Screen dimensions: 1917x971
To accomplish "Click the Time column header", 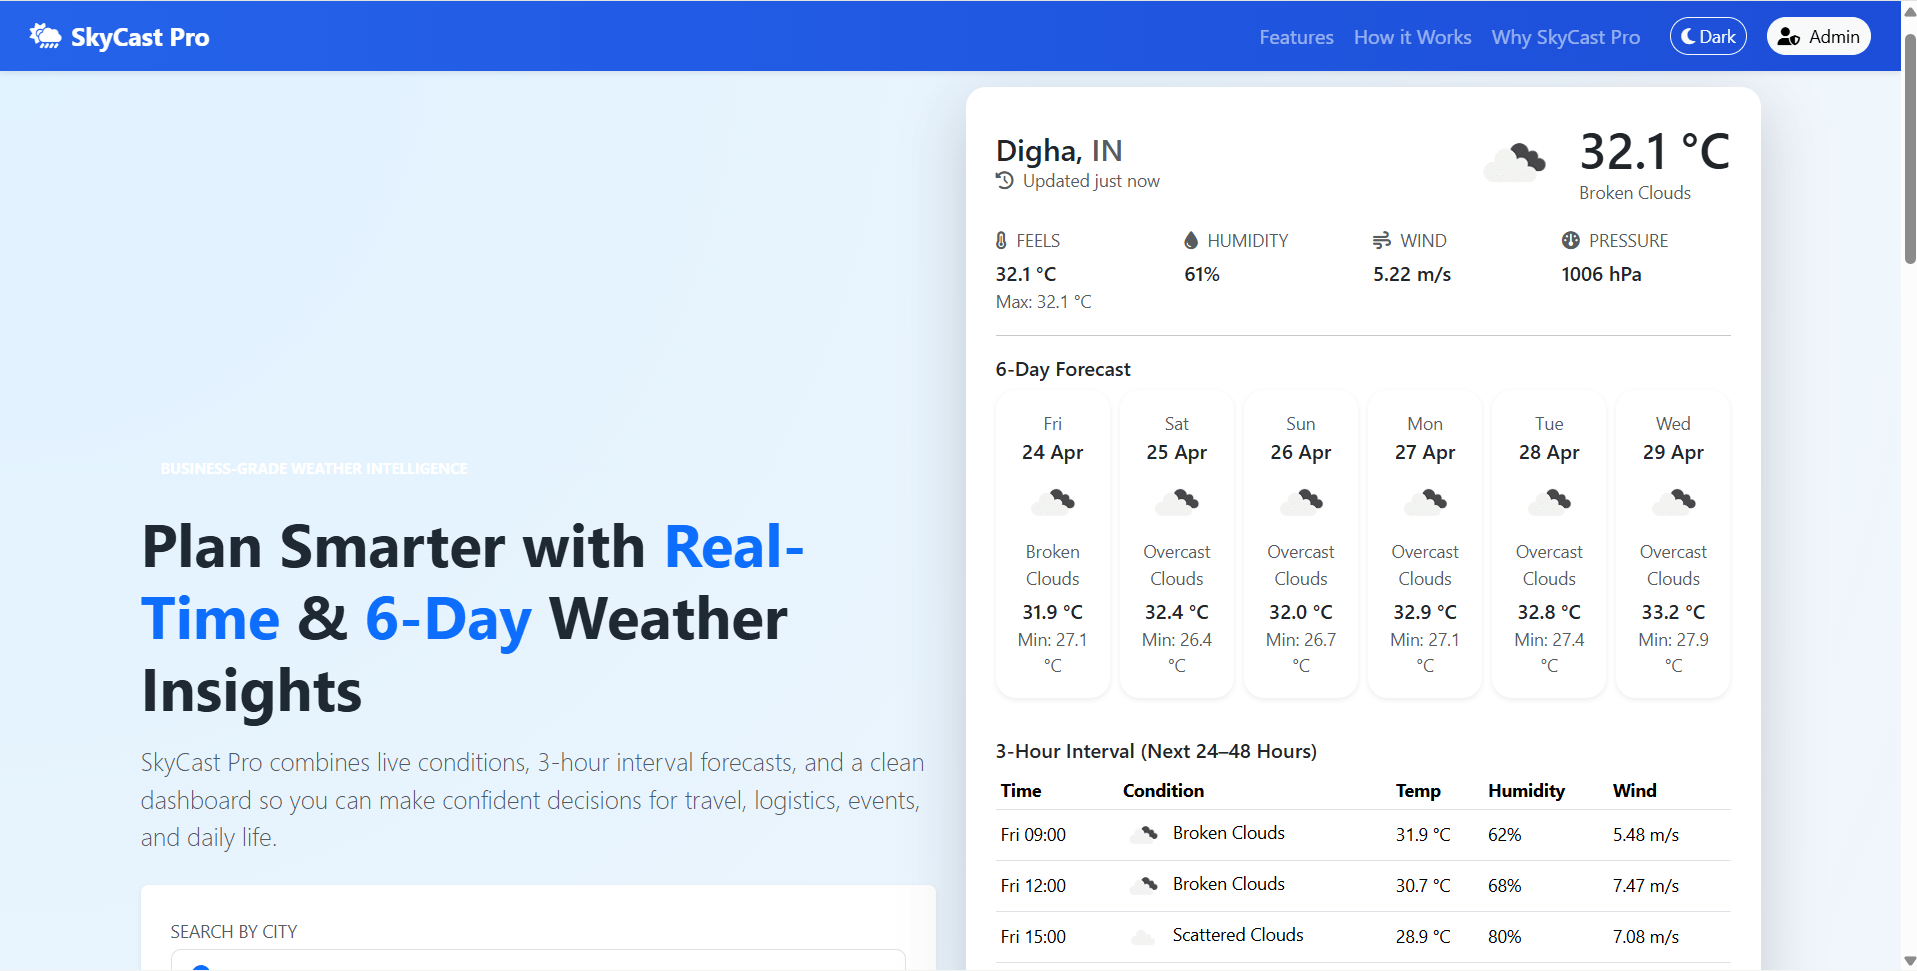I will pyautogui.click(x=1021, y=791).
